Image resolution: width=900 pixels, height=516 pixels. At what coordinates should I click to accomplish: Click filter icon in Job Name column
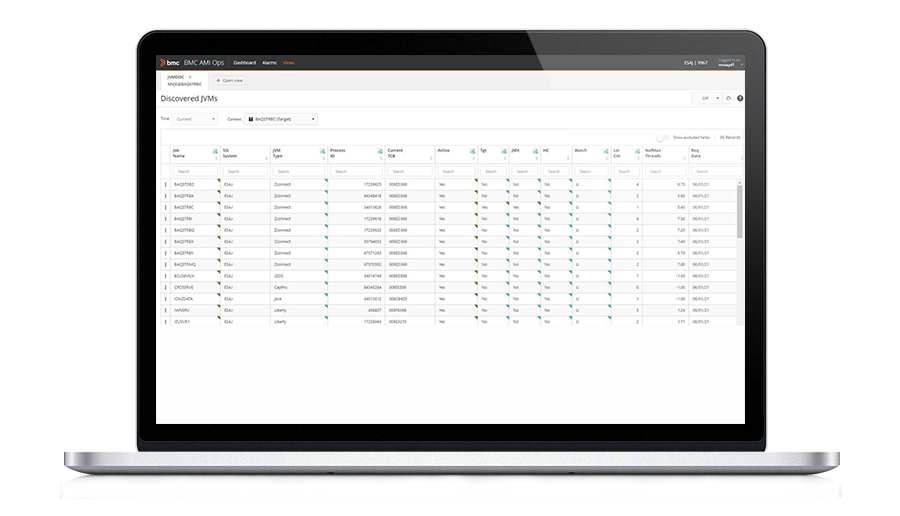pyautogui.click(x=215, y=152)
